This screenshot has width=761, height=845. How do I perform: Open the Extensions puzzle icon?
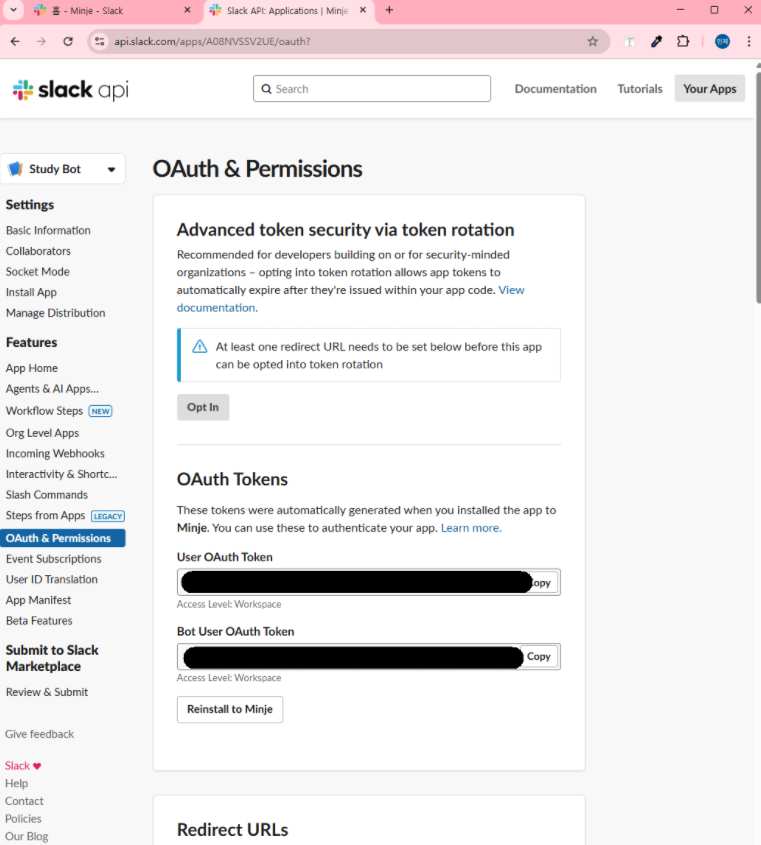[x=683, y=41]
